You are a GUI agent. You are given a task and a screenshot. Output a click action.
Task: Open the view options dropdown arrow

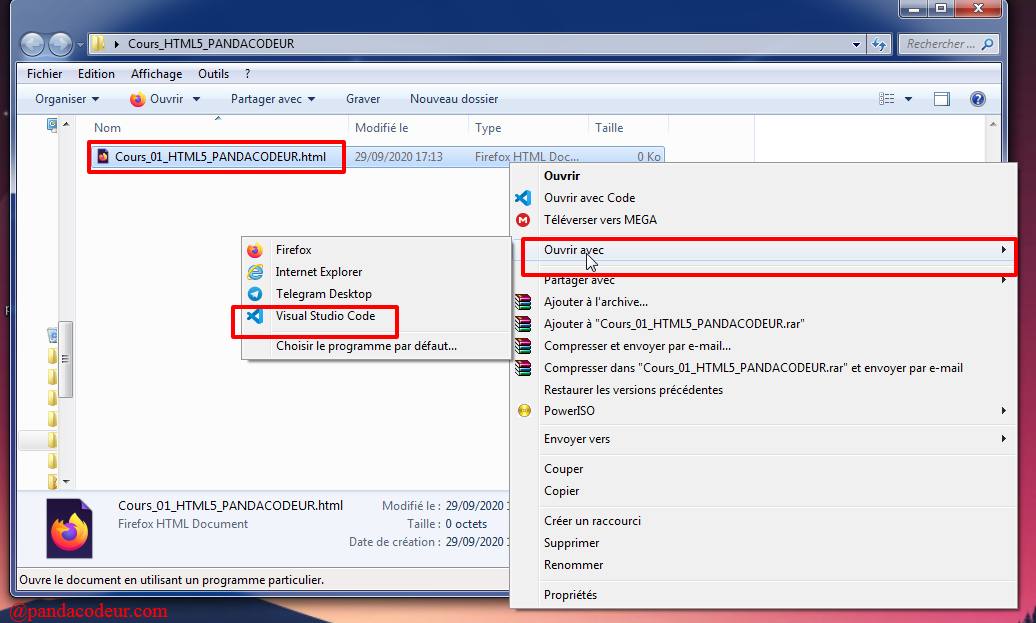(908, 99)
